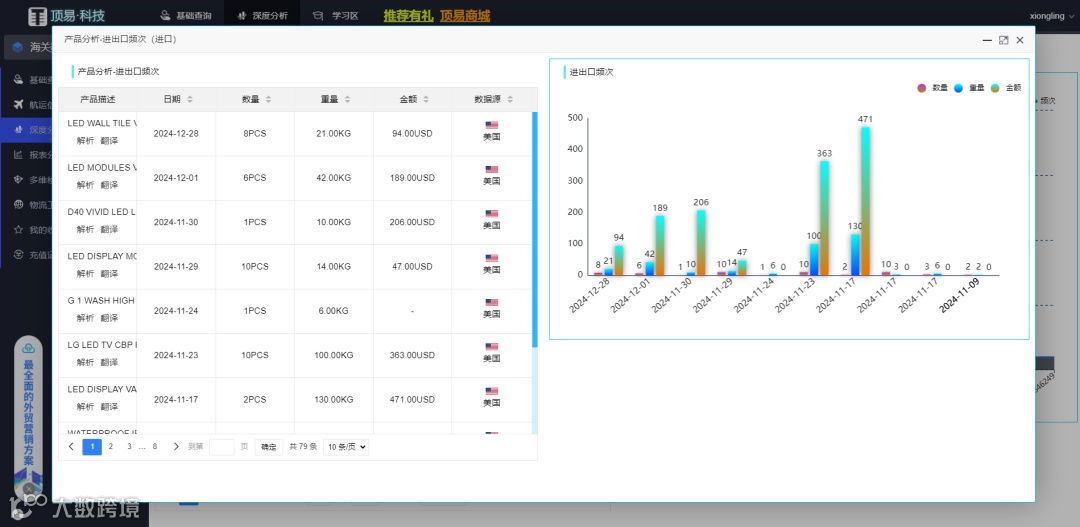The height and width of the screenshot is (527, 1080).
Task: Click the 推荐有礼 link
Action: pyautogui.click(x=408, y=16)
